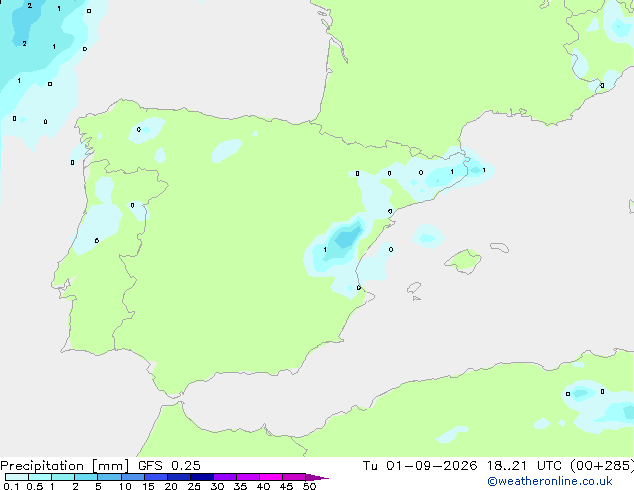634x490 pixels.
Task: Click the '40' legend scale label
Action: pos(263,486)
